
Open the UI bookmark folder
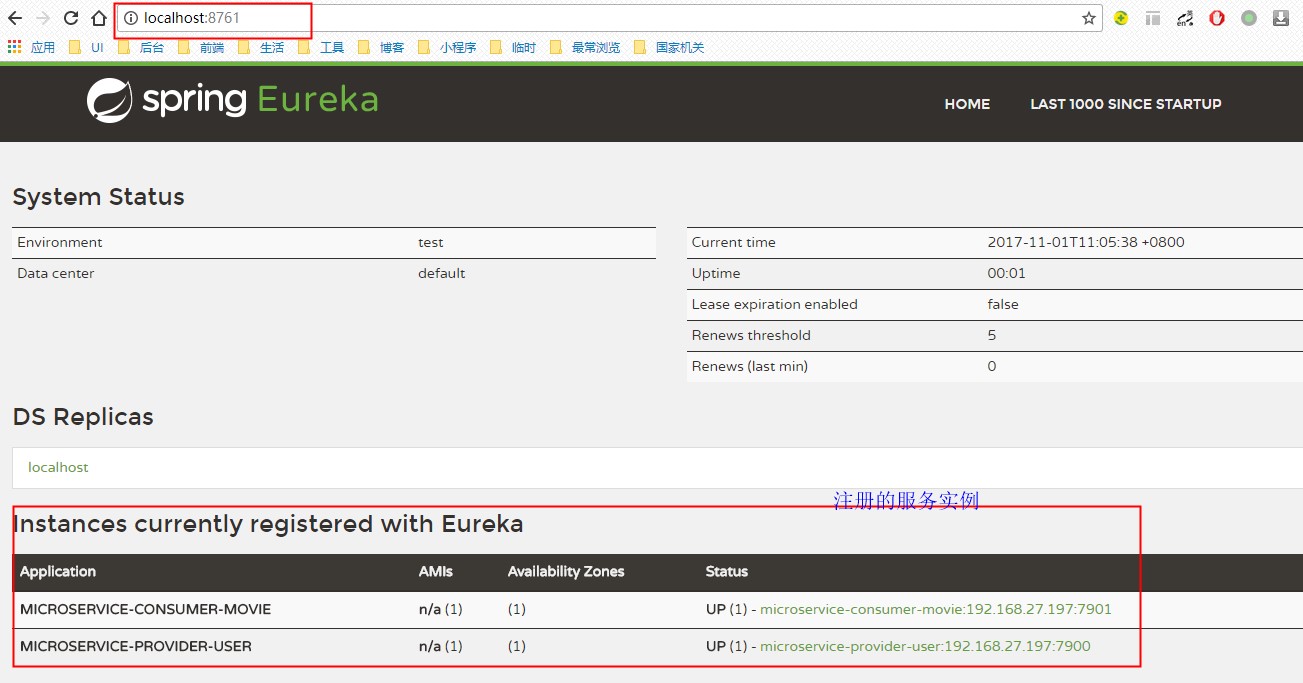point(86,47)
